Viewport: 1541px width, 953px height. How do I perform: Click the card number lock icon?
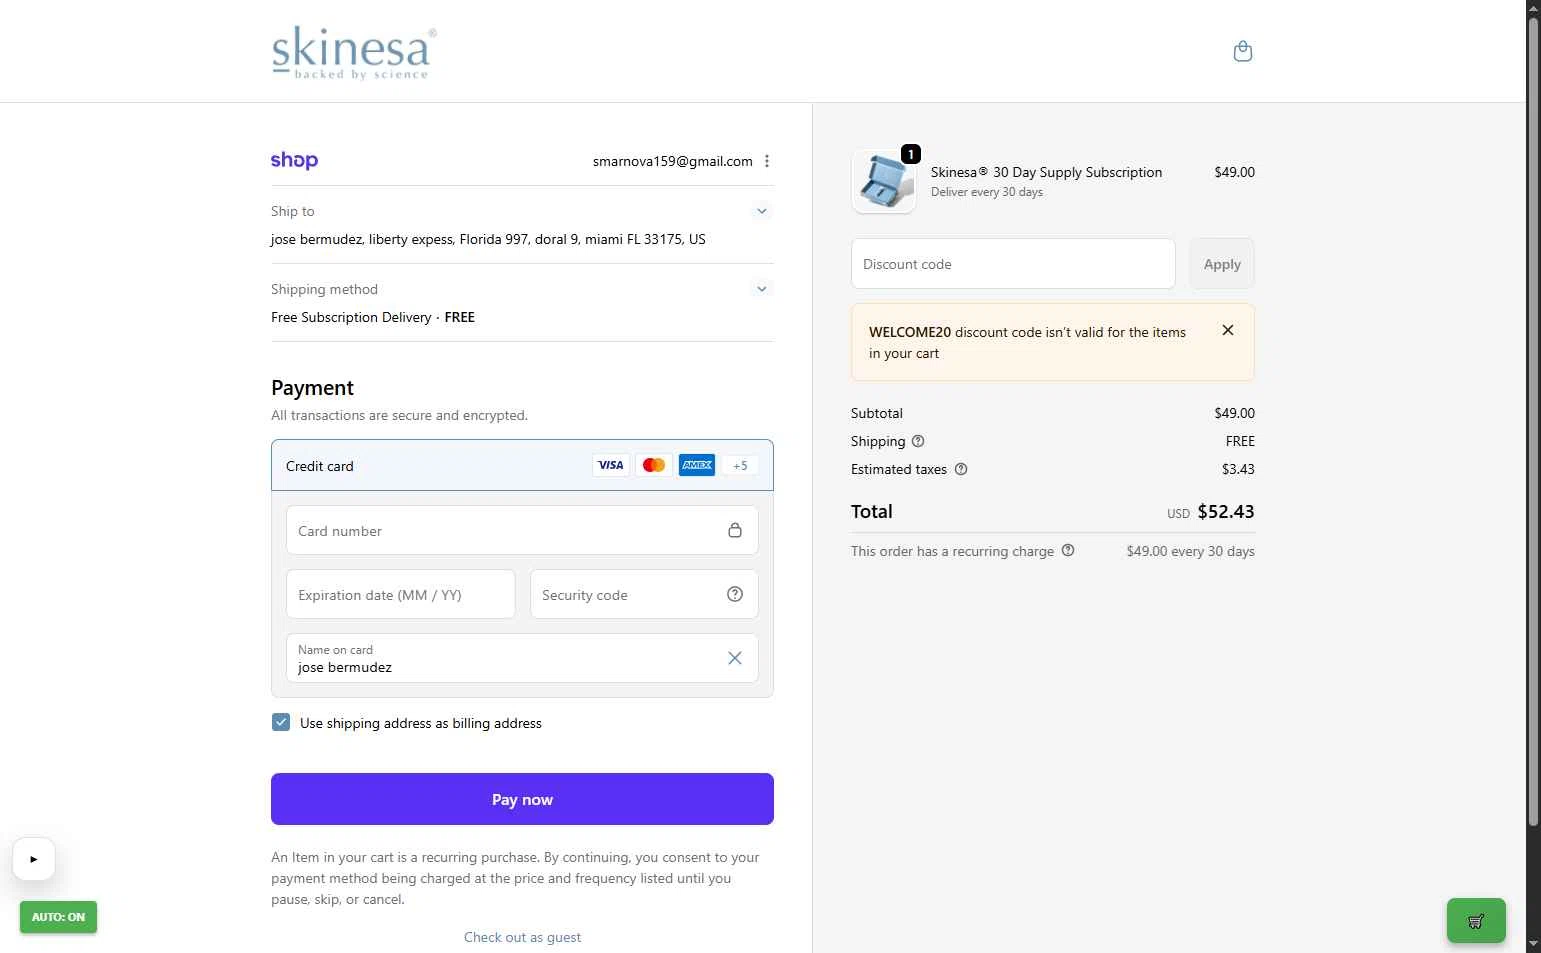click(x=735, y=530)
